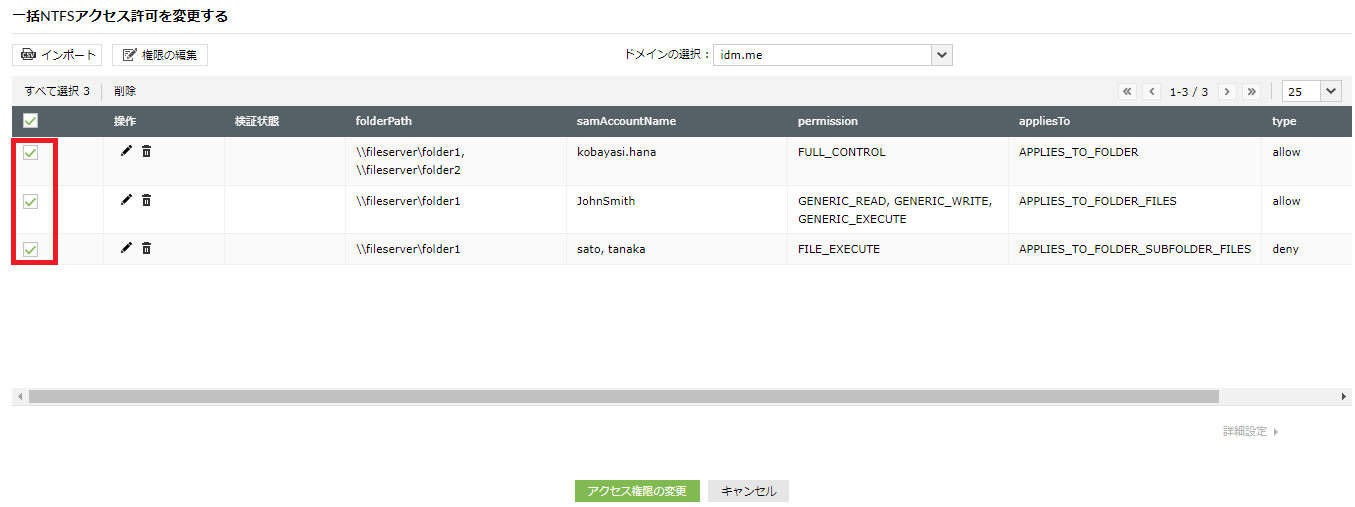Delete the sato, tanaka row with trash icon
This screenshot has width=1355, height=507.
point(146,248)
